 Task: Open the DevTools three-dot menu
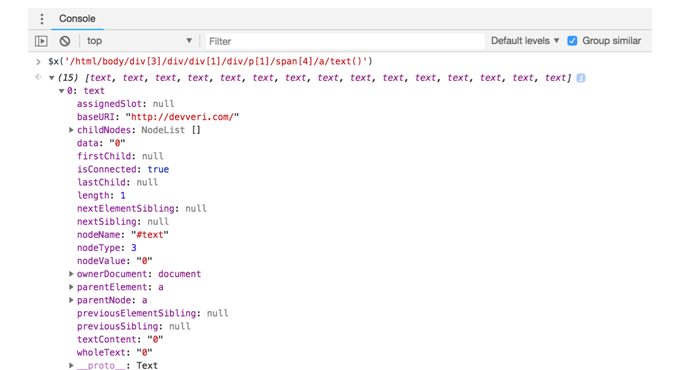pyautogui.click(x=42, y=19)
